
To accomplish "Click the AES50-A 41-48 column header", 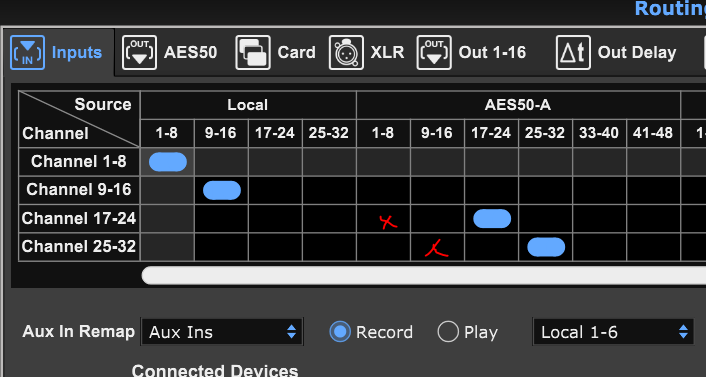I will pos(653,133).
